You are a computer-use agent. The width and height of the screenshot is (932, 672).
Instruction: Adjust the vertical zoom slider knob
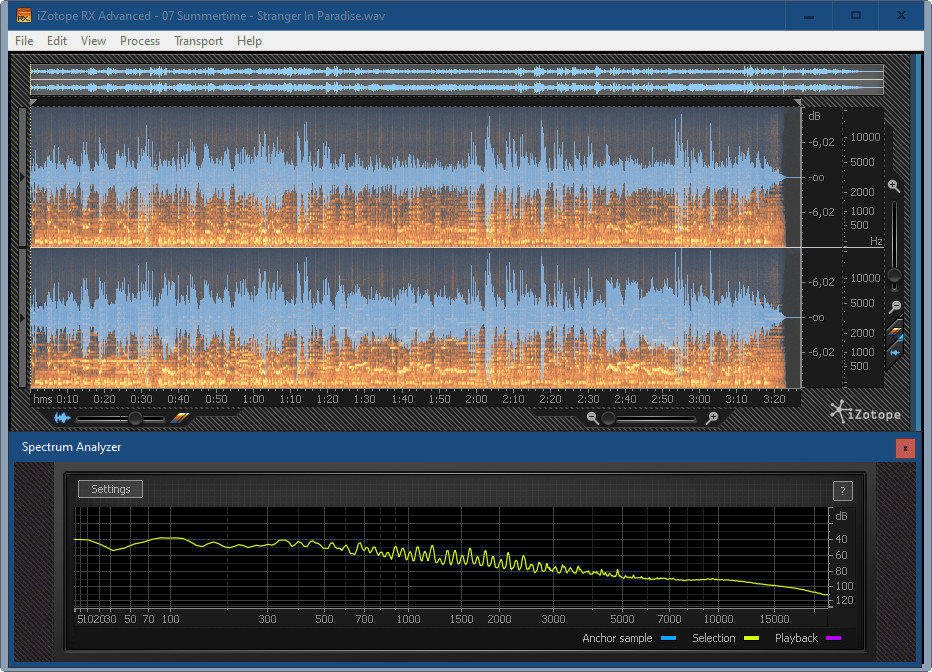[x=894, y=276]
